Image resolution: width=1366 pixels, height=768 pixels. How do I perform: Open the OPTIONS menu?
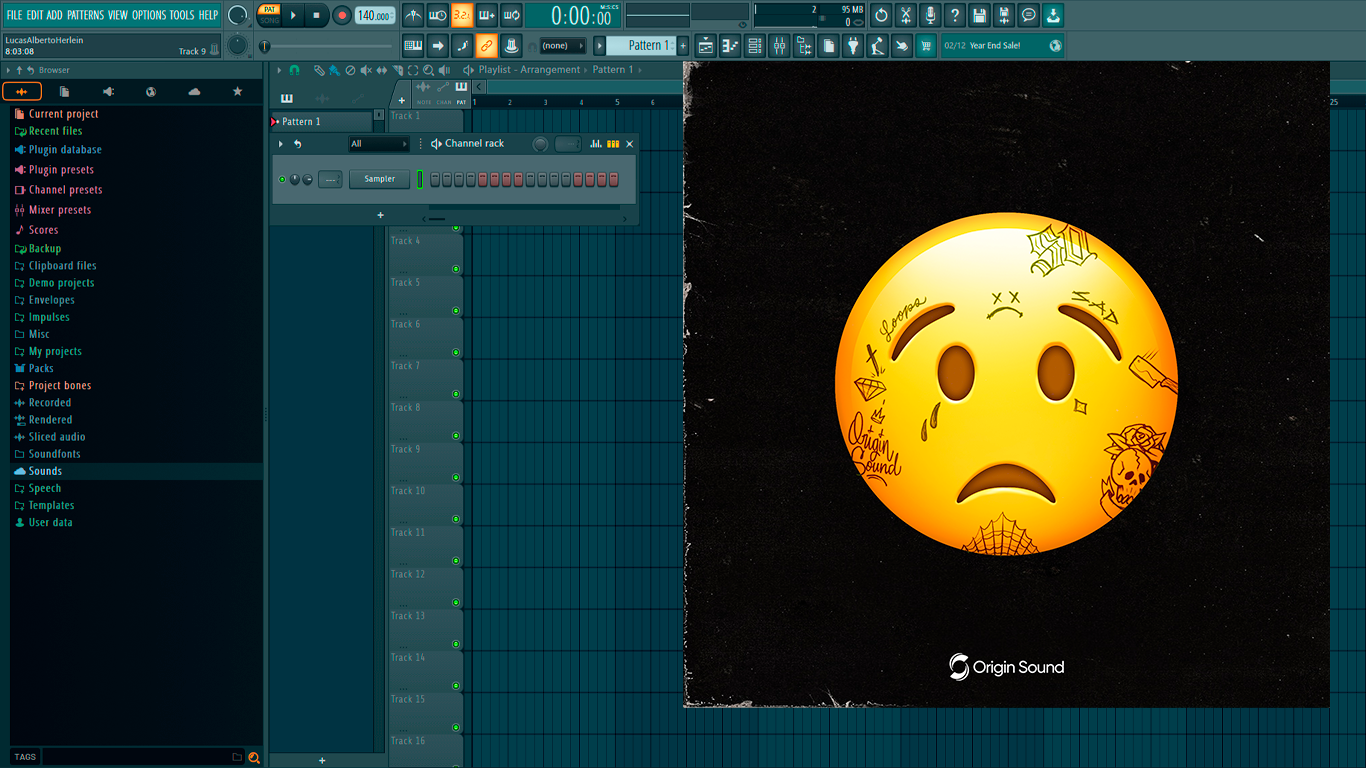tap(149, 15)
